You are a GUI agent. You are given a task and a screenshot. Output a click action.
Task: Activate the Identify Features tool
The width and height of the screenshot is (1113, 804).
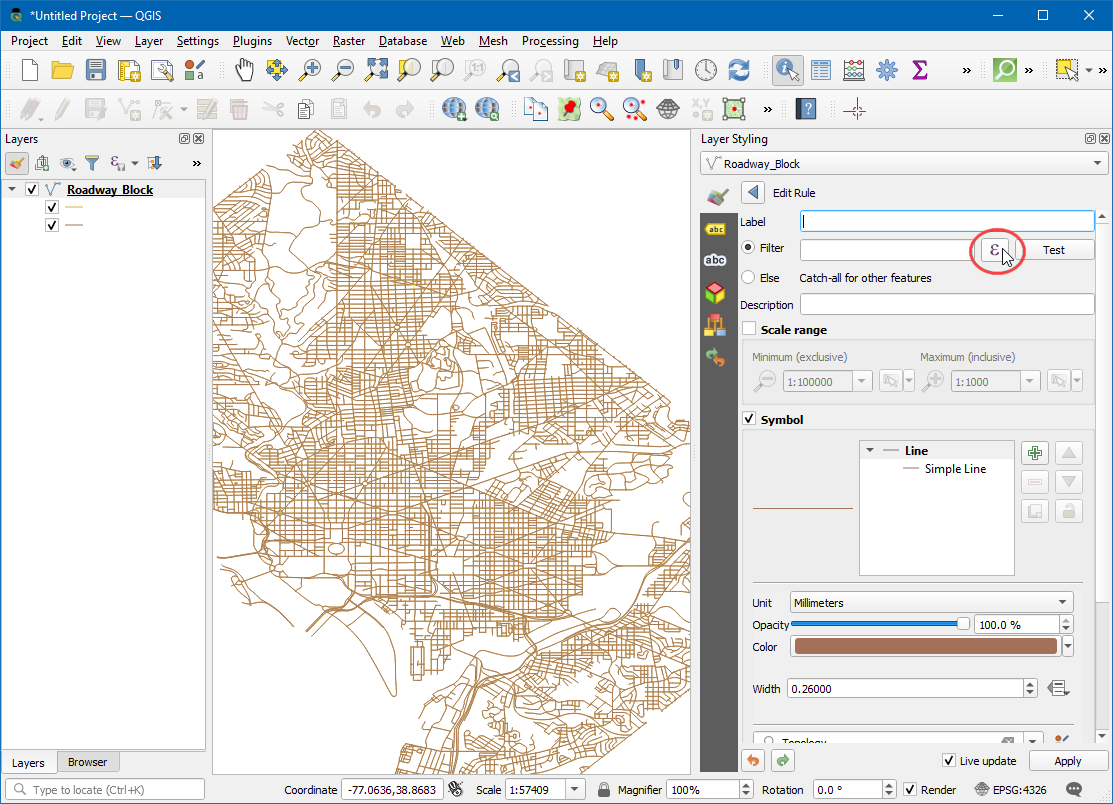coord(787,70)
